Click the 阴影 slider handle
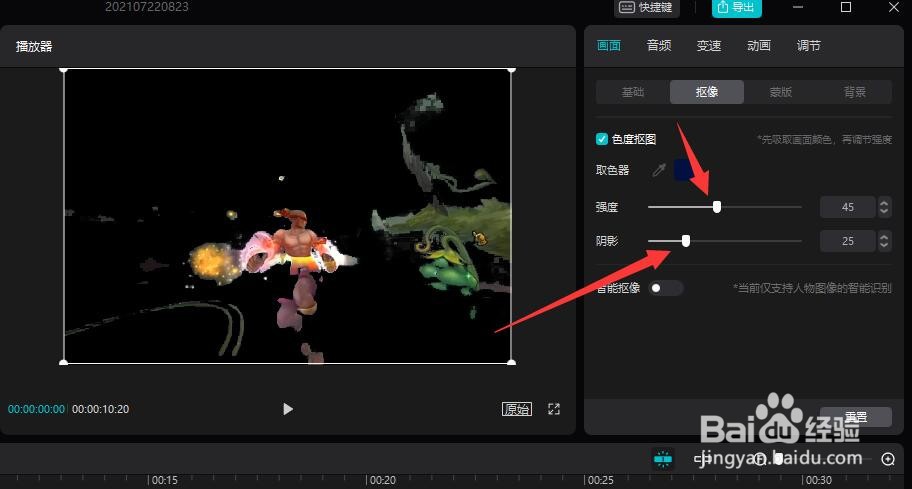912x489 pixels. pos(686,241)
